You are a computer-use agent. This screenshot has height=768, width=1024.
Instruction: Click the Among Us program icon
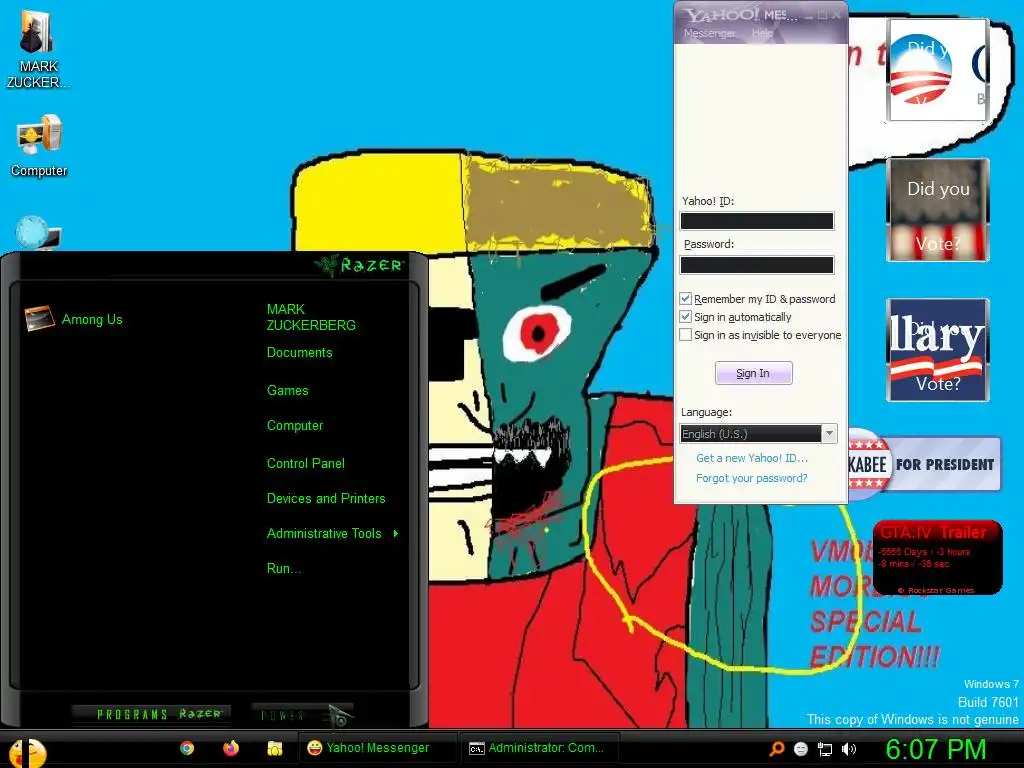tap(39, 319)
